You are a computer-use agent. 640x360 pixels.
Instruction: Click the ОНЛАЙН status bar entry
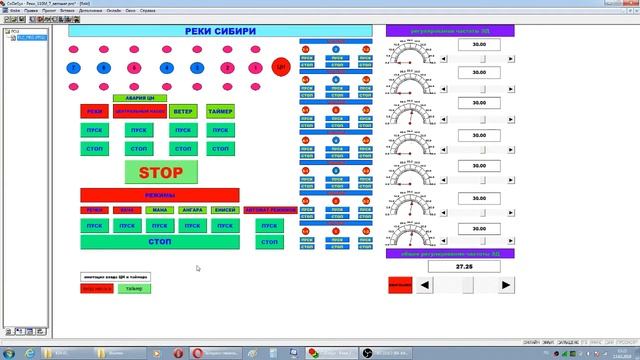pyautogui.click(x=531, y=342)
